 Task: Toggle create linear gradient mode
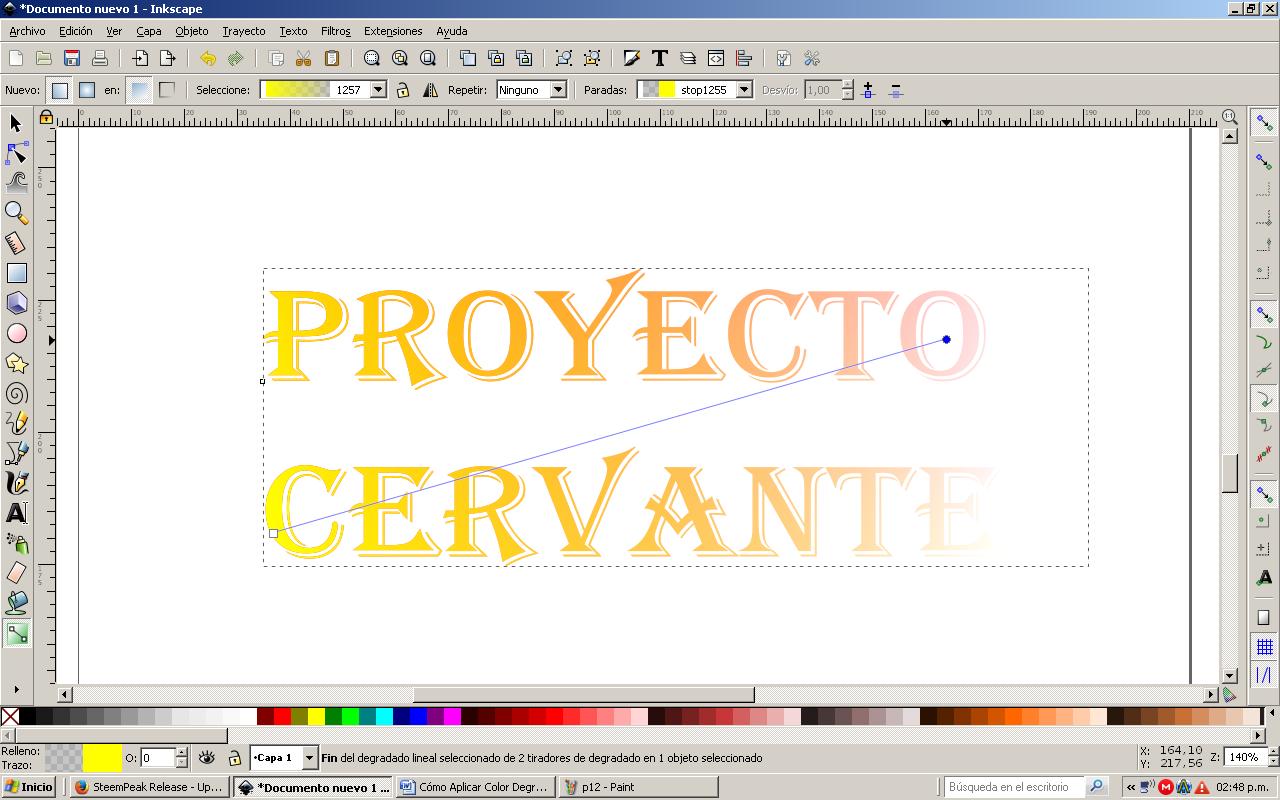(60, 90)
